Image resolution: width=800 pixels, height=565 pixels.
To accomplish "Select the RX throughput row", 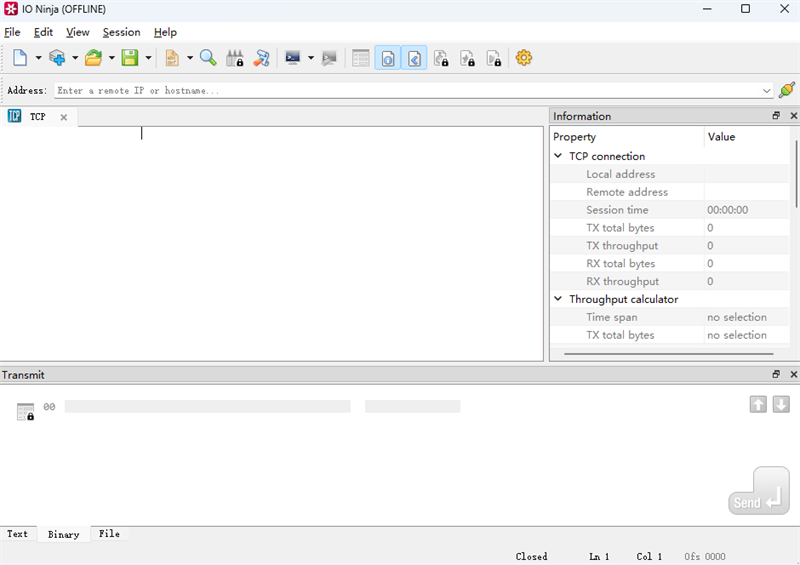I will pyautogui.click(x=670, y=281).
